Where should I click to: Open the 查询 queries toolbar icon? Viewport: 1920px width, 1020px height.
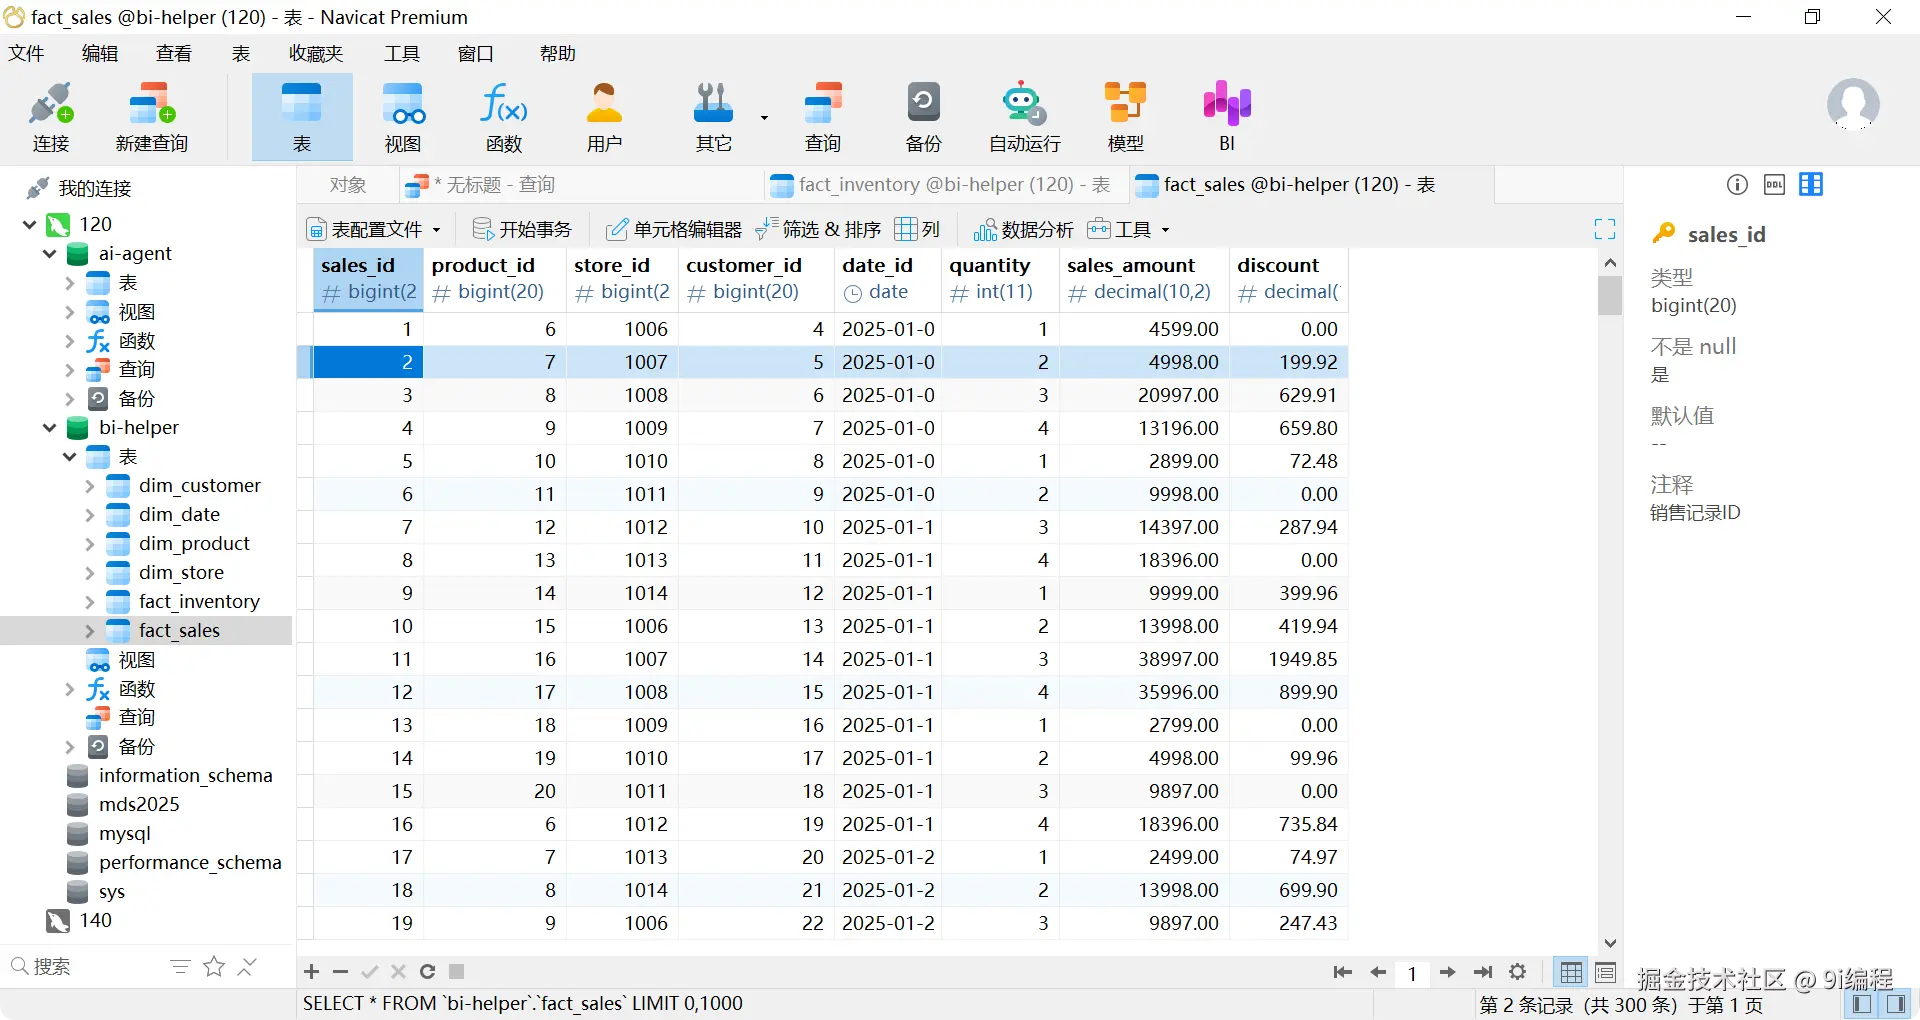pos(823,117)
